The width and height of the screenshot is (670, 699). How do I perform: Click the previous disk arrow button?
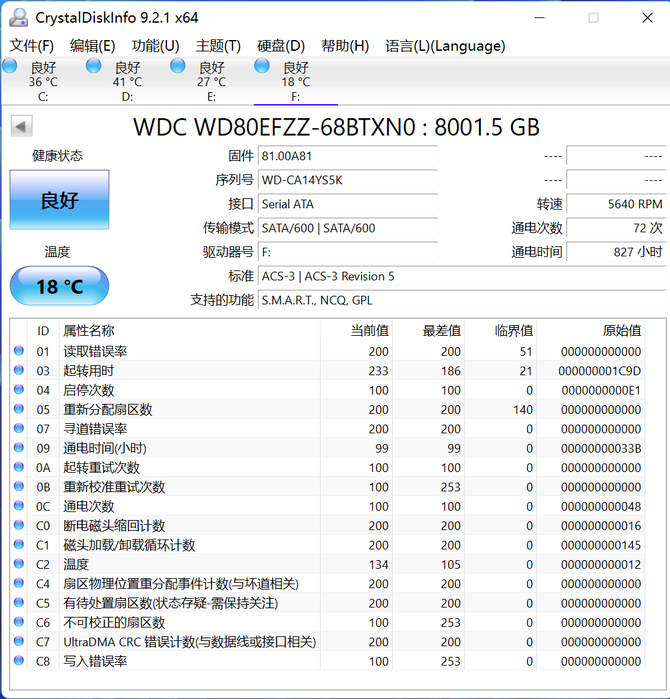21,127
